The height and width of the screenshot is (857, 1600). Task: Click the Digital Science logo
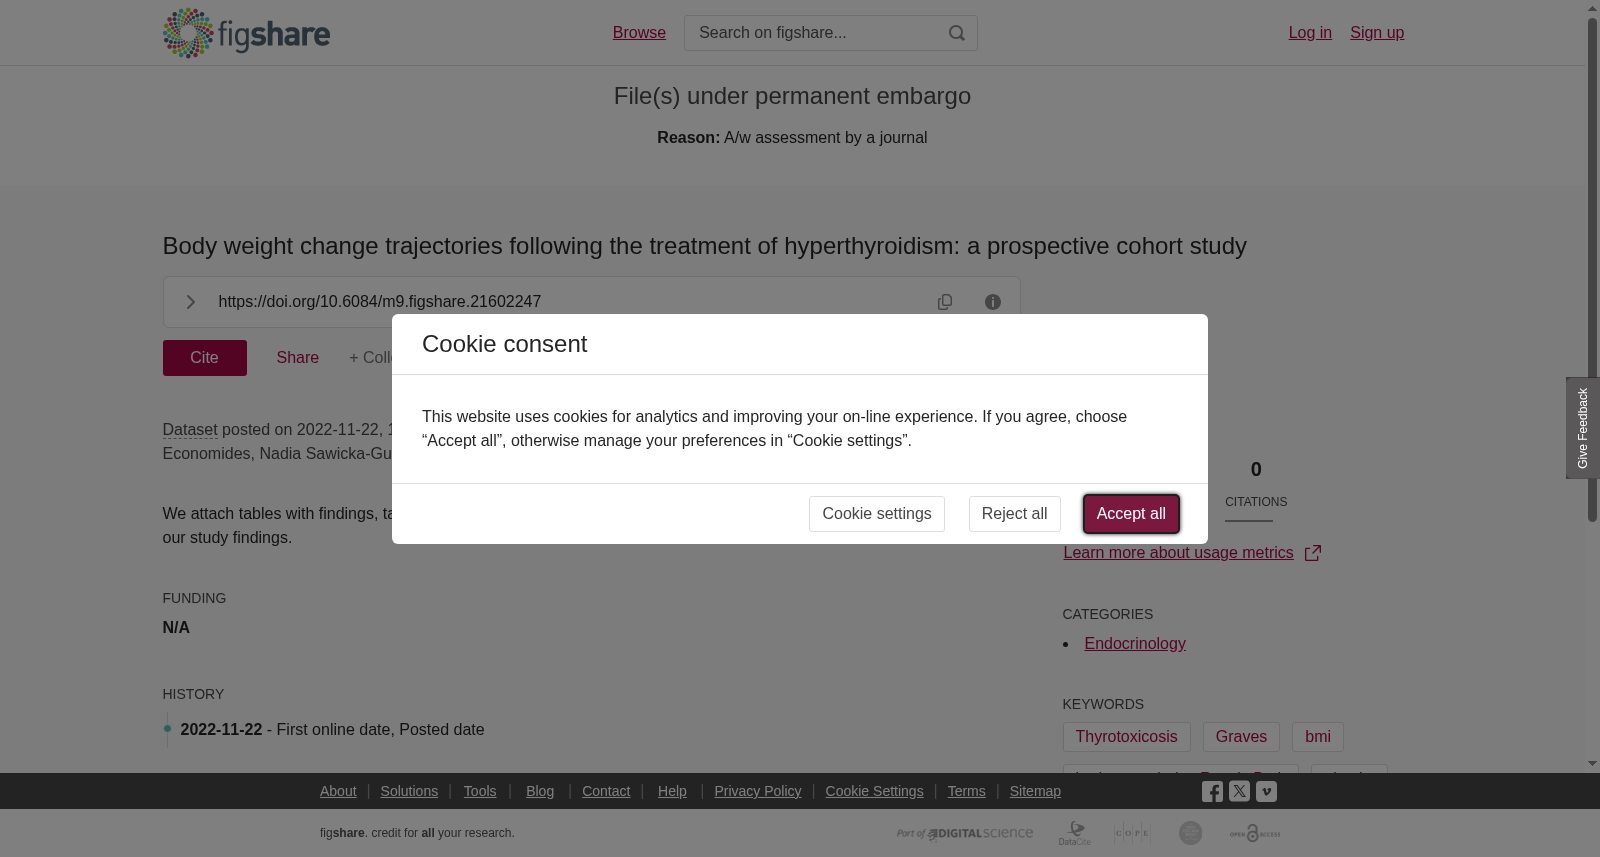click(x=965, y=833)
